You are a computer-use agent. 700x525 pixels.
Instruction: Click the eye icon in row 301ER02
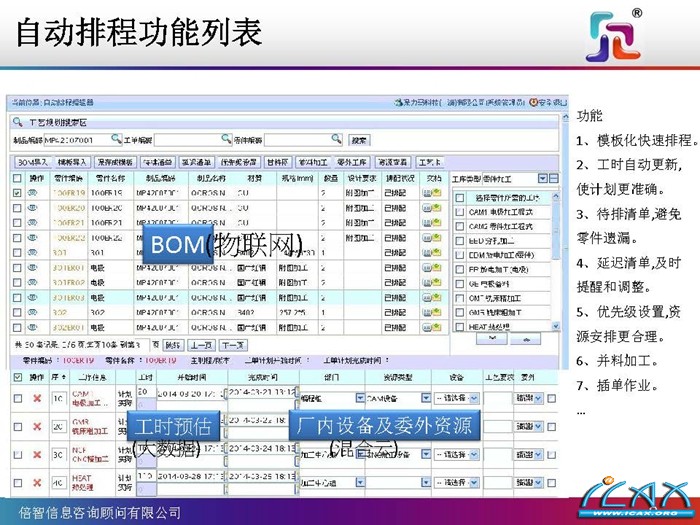click(33, 282)
